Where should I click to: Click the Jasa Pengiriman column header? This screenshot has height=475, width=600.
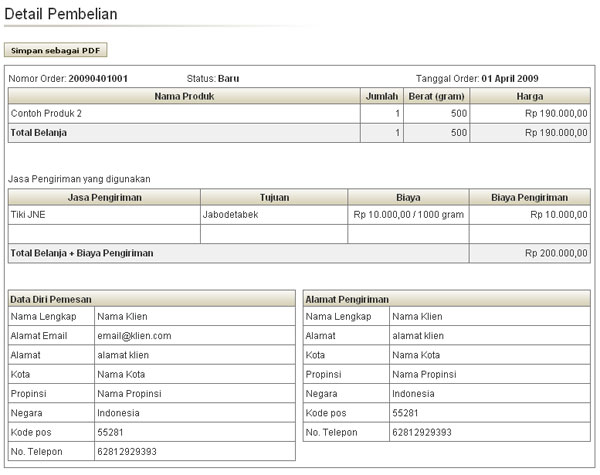[x=105, y=198]
